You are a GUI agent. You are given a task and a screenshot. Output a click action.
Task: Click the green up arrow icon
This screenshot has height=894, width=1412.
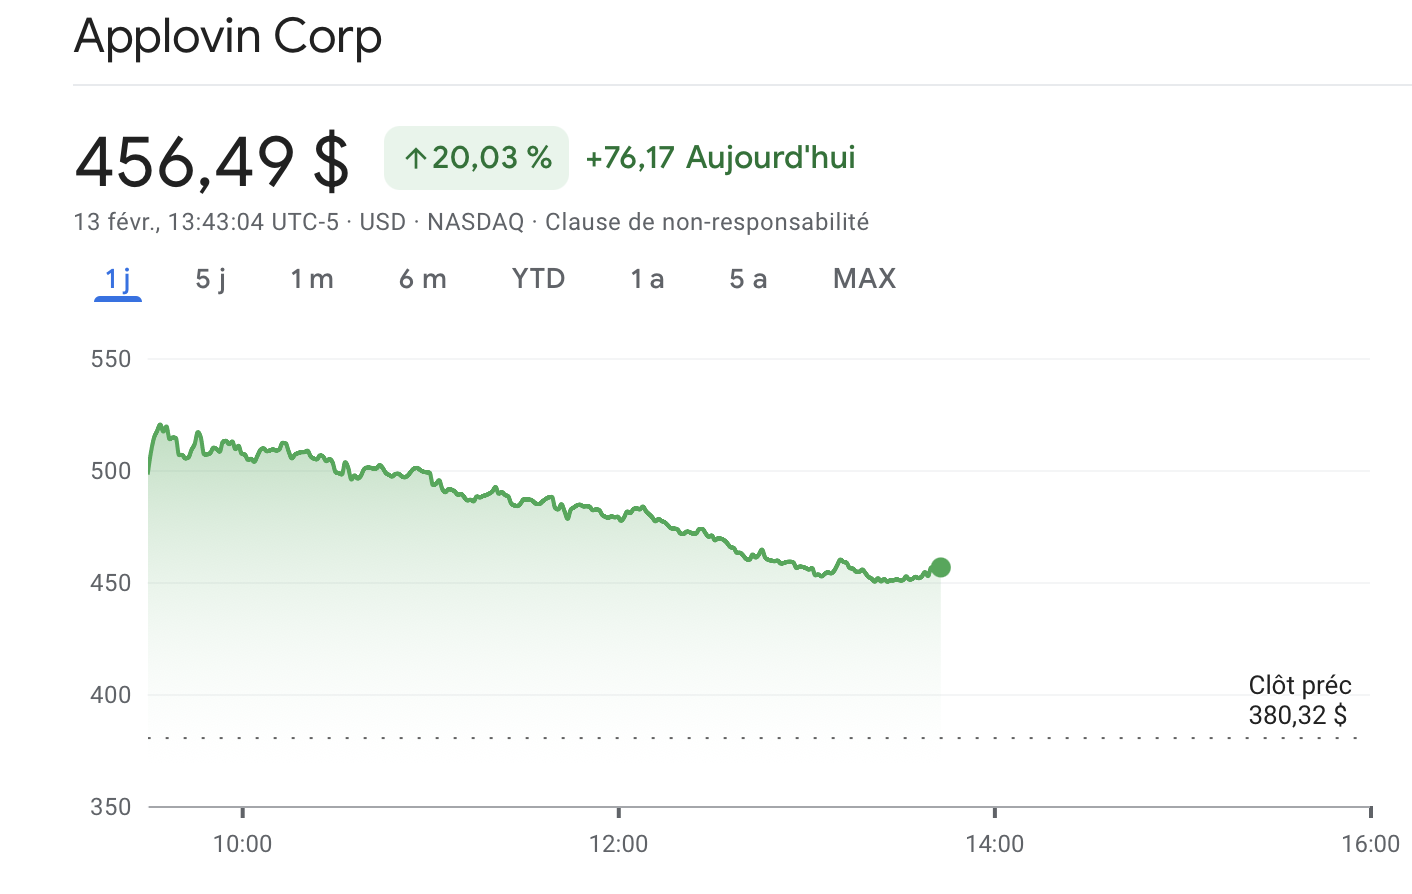pos(416,158)
